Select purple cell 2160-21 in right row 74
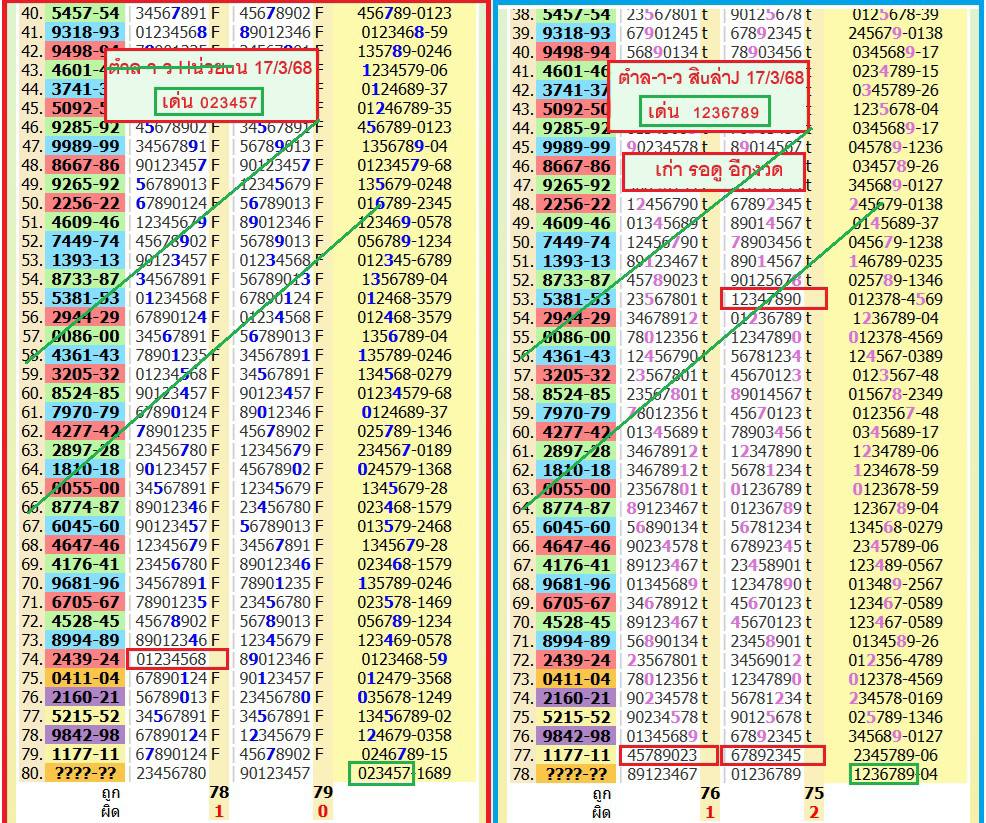Viewport: 986px width, 823px height. [575, 698]
